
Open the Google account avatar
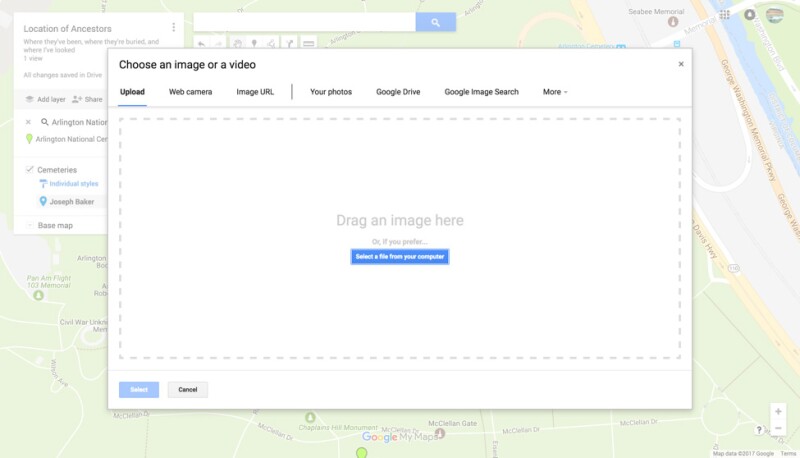tap(774, 15)
